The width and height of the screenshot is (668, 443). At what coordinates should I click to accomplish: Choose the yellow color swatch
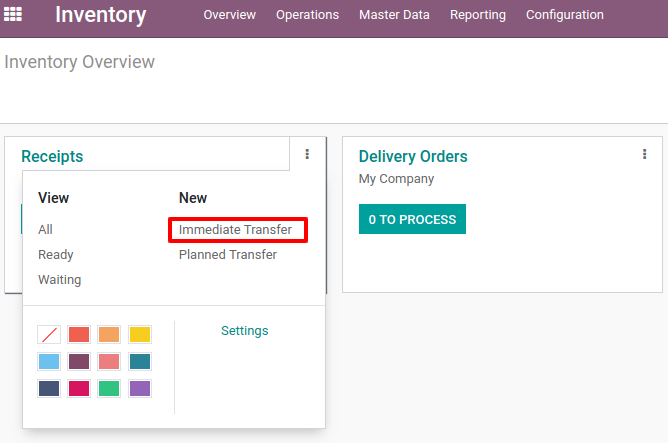(x=140, y=334)
